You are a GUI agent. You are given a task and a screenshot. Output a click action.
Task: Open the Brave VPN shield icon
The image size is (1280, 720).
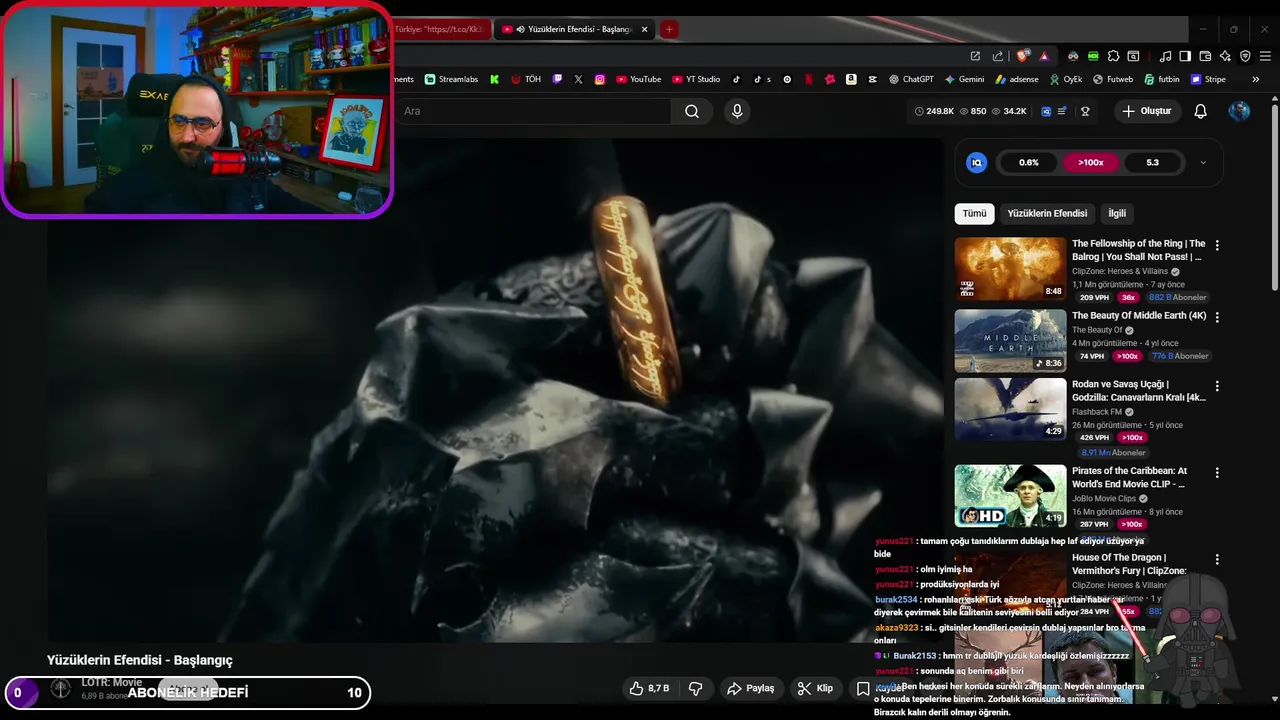(1245, 56)
